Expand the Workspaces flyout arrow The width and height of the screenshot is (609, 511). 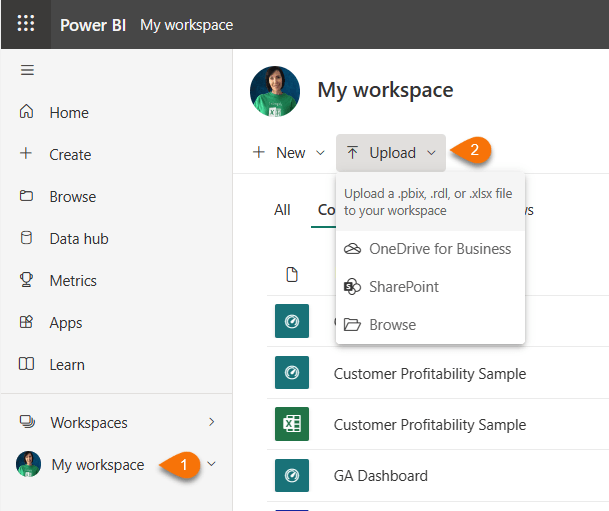click(212, 422)
